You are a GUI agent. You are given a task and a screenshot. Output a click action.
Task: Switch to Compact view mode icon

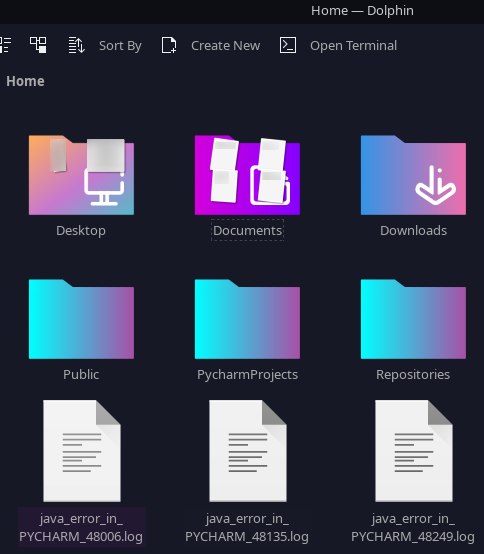pyautogui.click(x=5, y=45)
